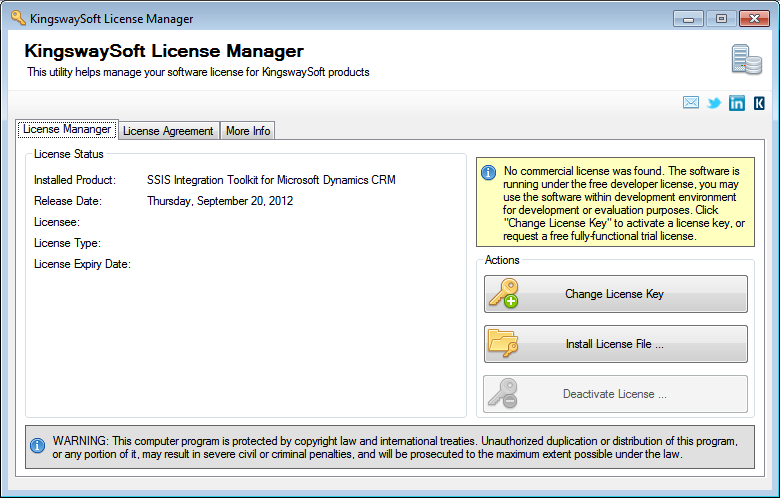The image size is (780, 498).
Task: Click the 'This utility helps manage' subtitle
Action: [198, 72]
